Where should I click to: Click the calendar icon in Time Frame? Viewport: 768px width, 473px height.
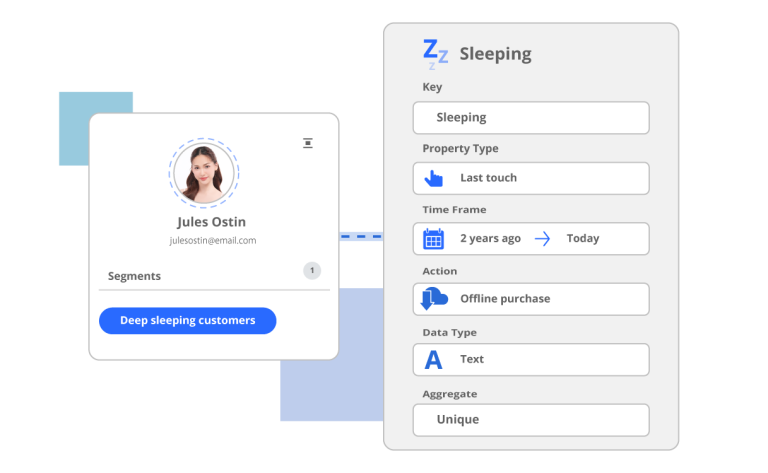433,239
